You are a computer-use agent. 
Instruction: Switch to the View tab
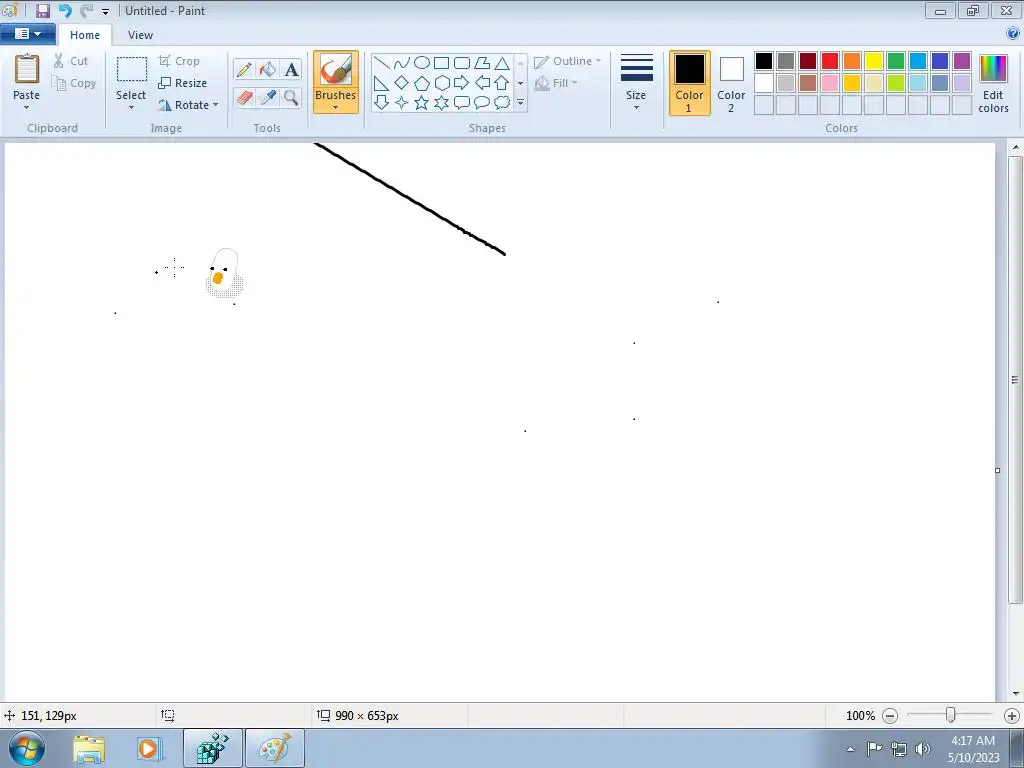(140, 35)
